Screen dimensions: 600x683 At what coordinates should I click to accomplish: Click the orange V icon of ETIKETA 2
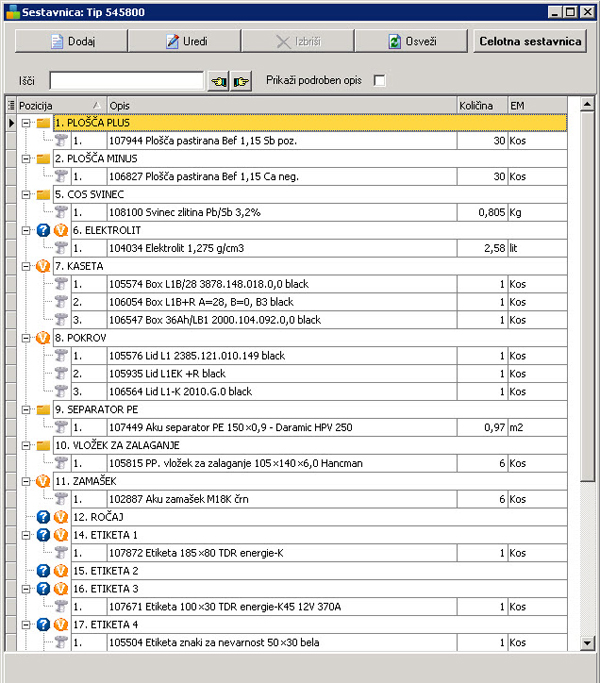coord(61,571)
